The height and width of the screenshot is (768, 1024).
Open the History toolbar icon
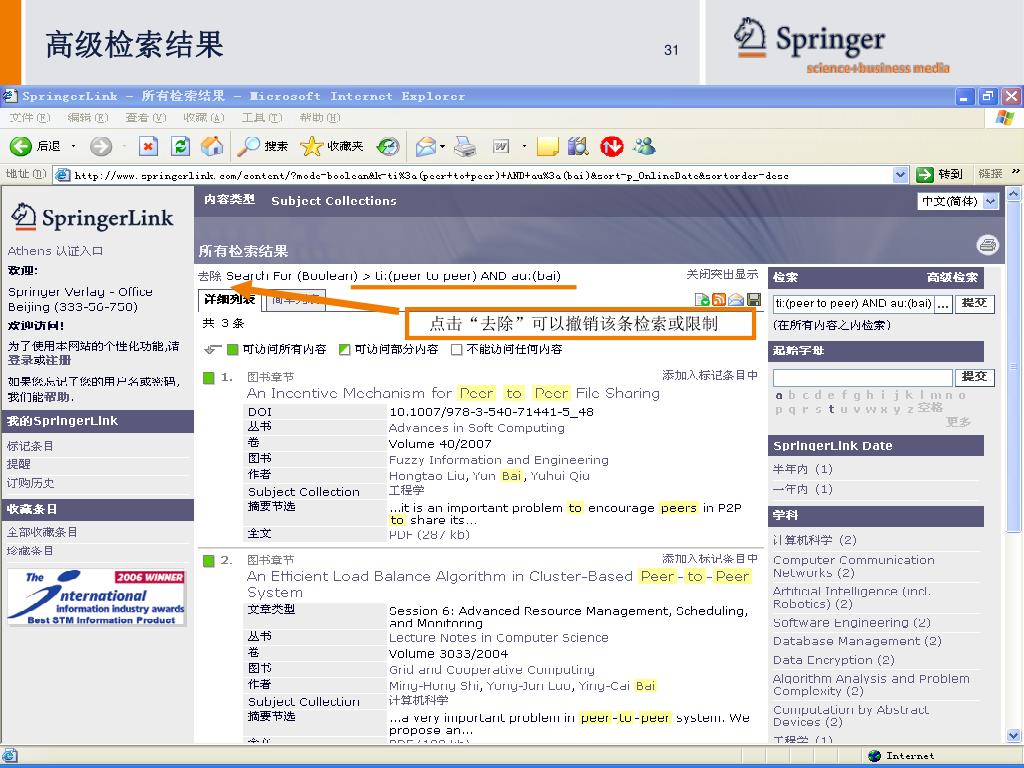388,146
